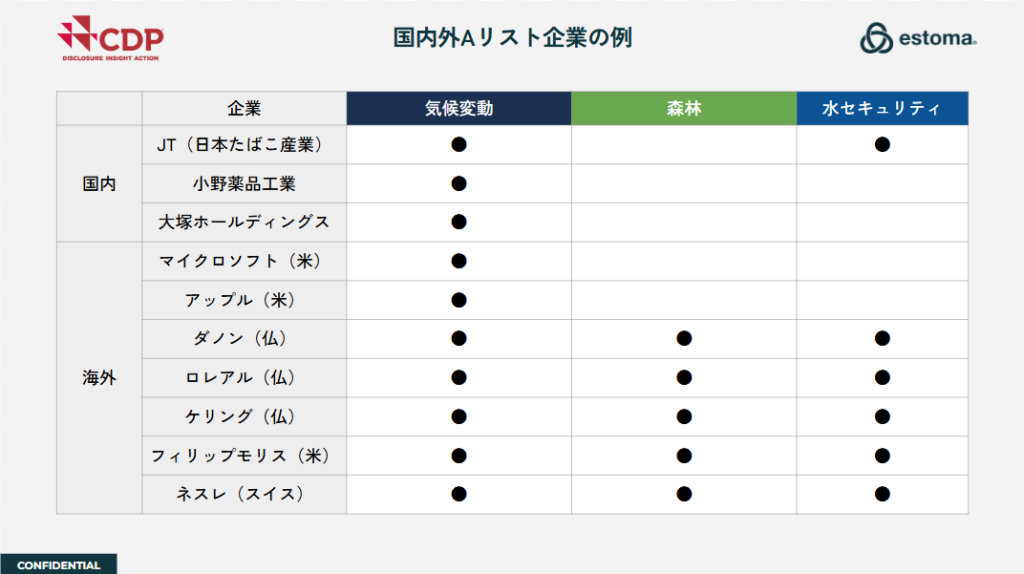The height and width of the screenshot is (574, 1024).
Task: Click the 大塚ホールディングス cell
Action: [244, 222]
